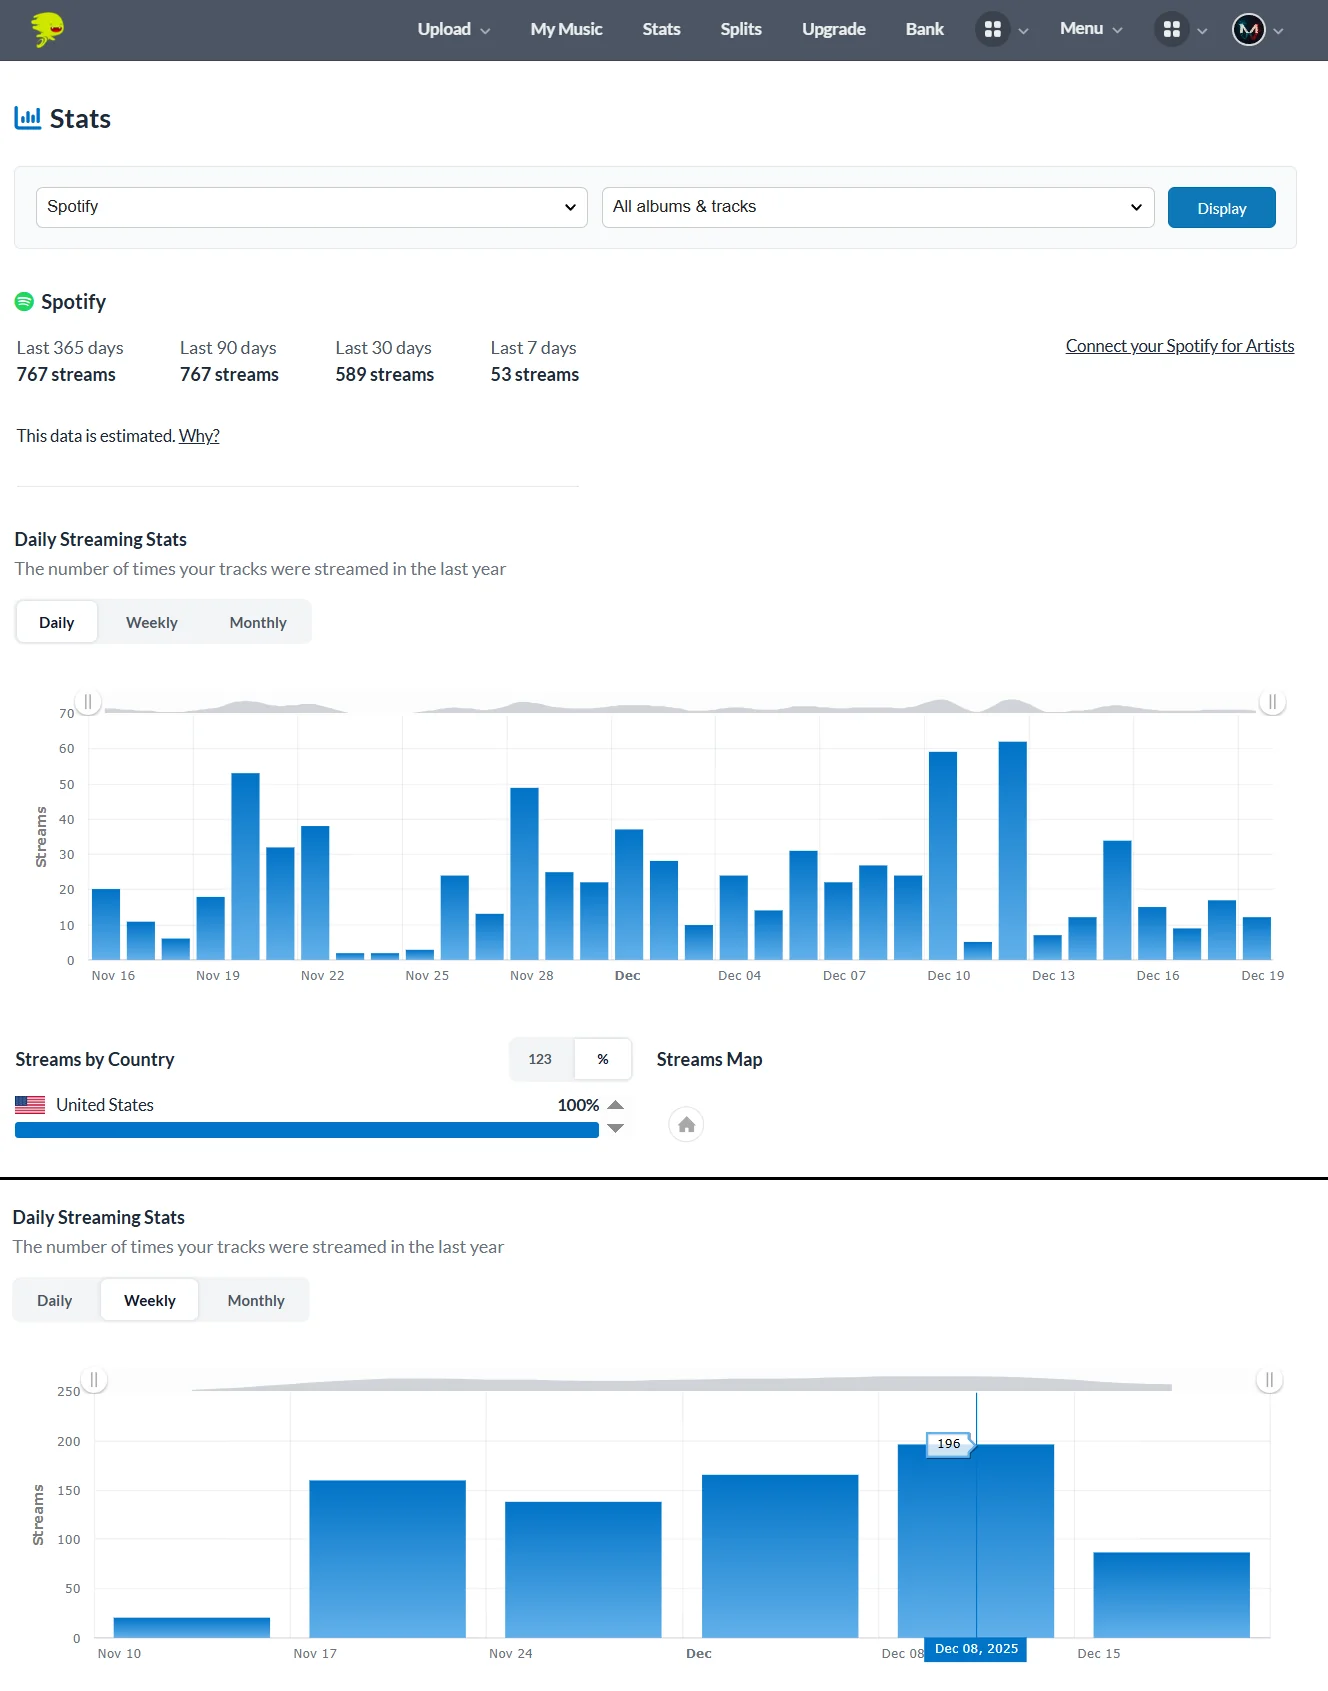The height and width of the screenshot is (1691, 1328).
Task: Click right range handle of daily chart
Action: pos(1272,702)
